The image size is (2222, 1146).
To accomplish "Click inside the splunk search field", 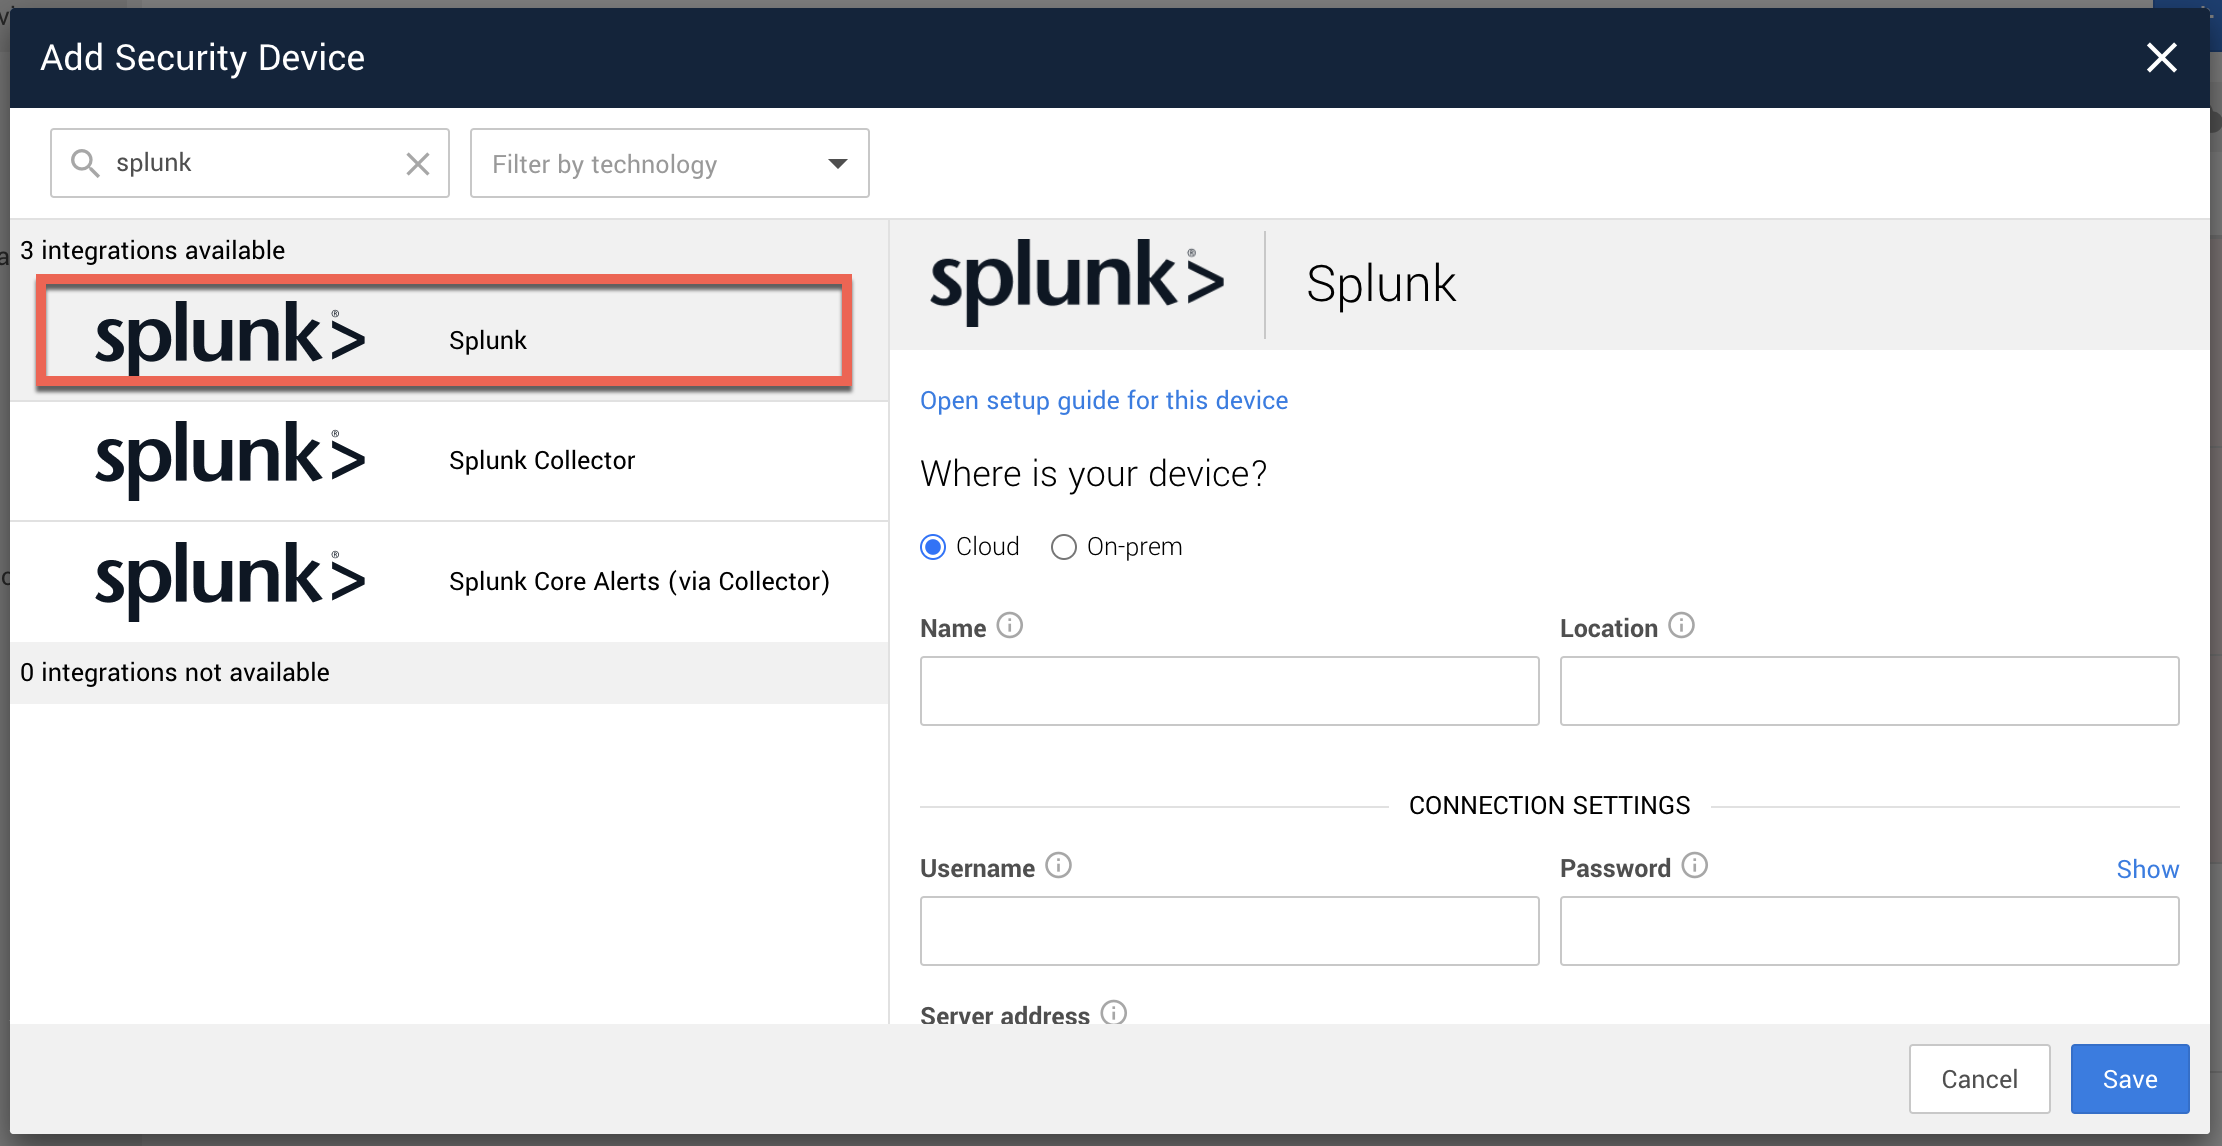I will [x=250, y=163].
